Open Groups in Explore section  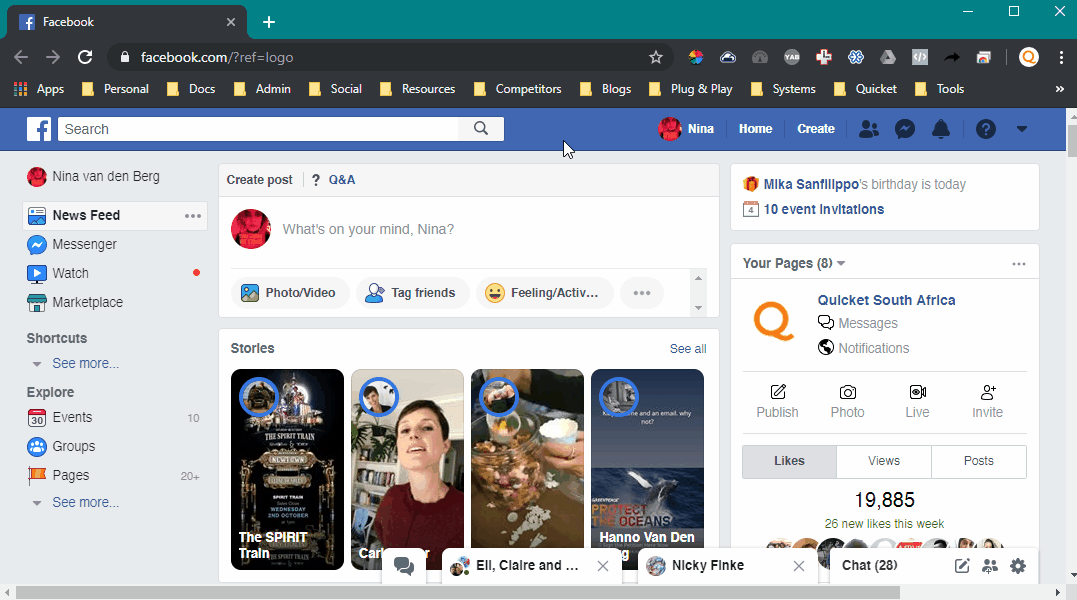click(x=61, y=446)
